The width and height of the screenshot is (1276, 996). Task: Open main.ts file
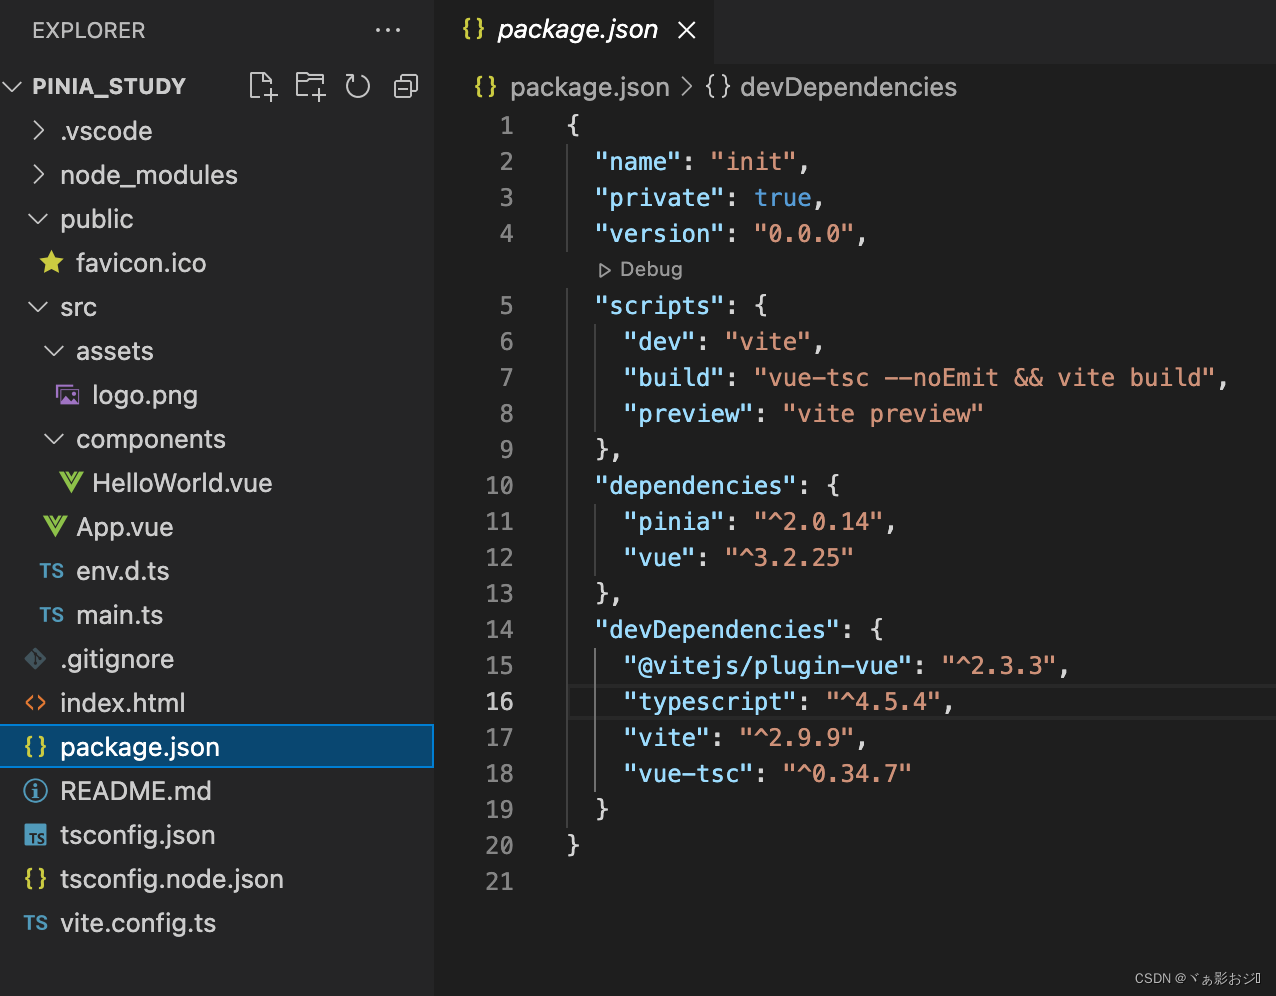pyautogui.click(x=120, y=615)
